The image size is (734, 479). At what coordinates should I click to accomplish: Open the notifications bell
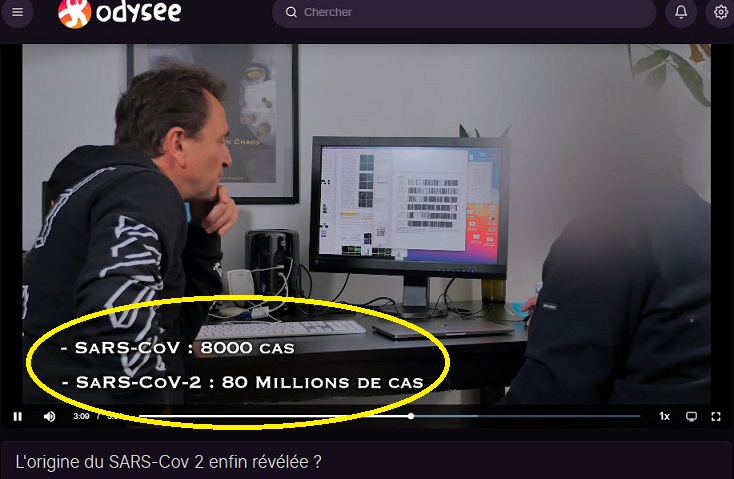[681, 12]
